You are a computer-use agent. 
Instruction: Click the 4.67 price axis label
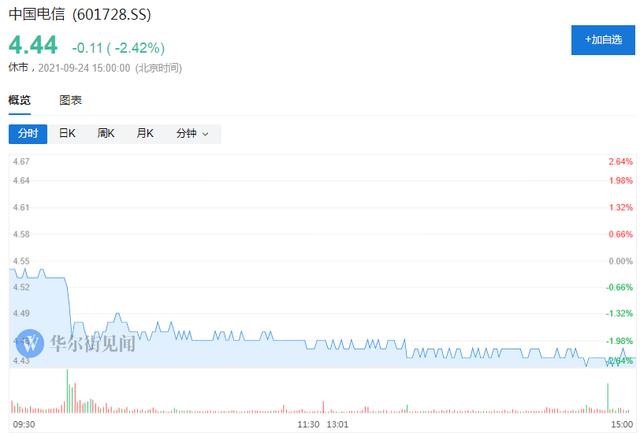point(21,162)
